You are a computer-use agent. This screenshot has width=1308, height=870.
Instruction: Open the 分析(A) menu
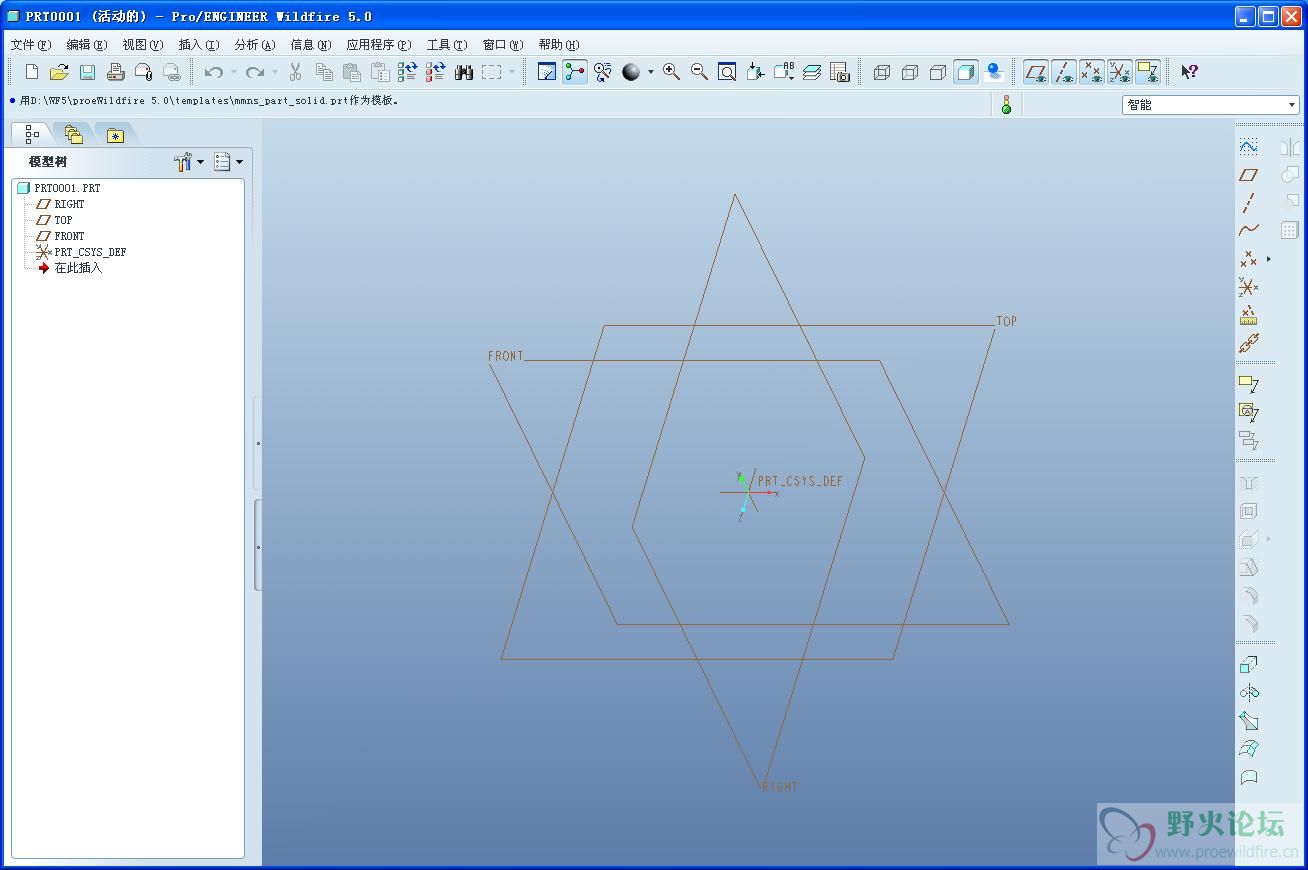254,45
